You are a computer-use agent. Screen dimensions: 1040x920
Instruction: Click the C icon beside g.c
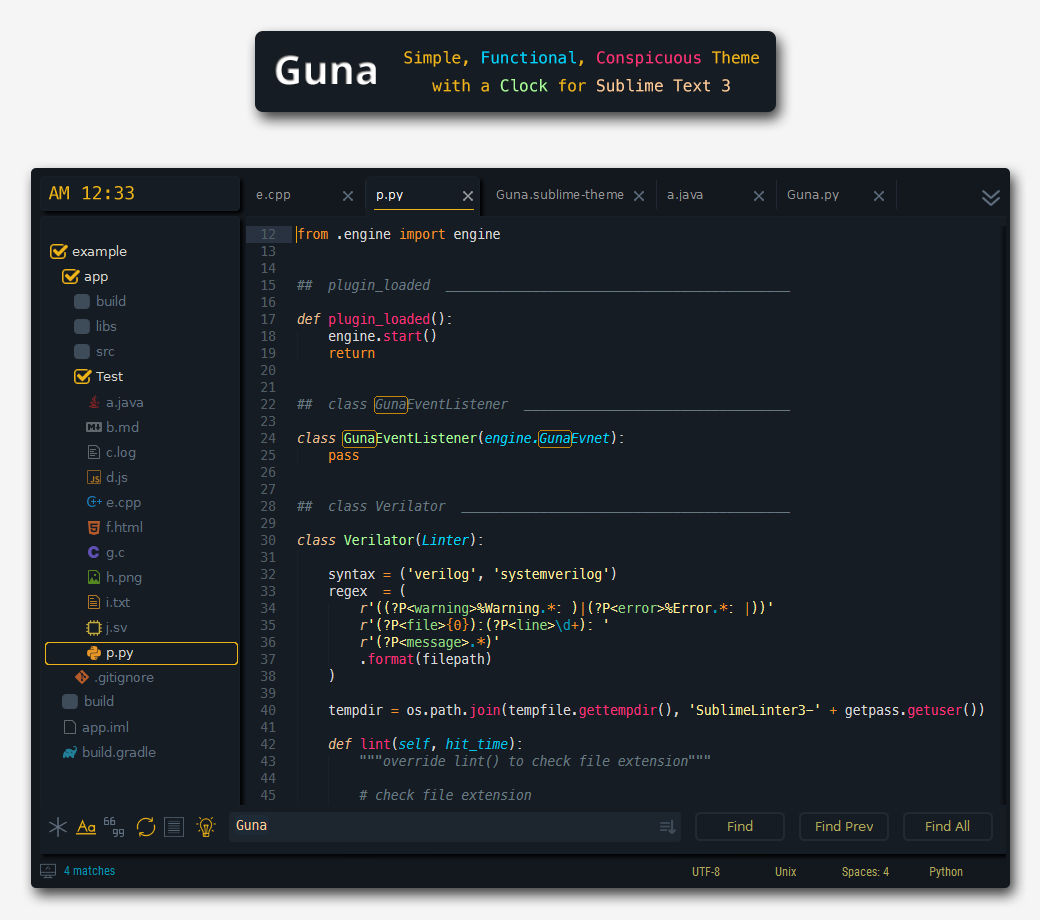tap(94, 553)
